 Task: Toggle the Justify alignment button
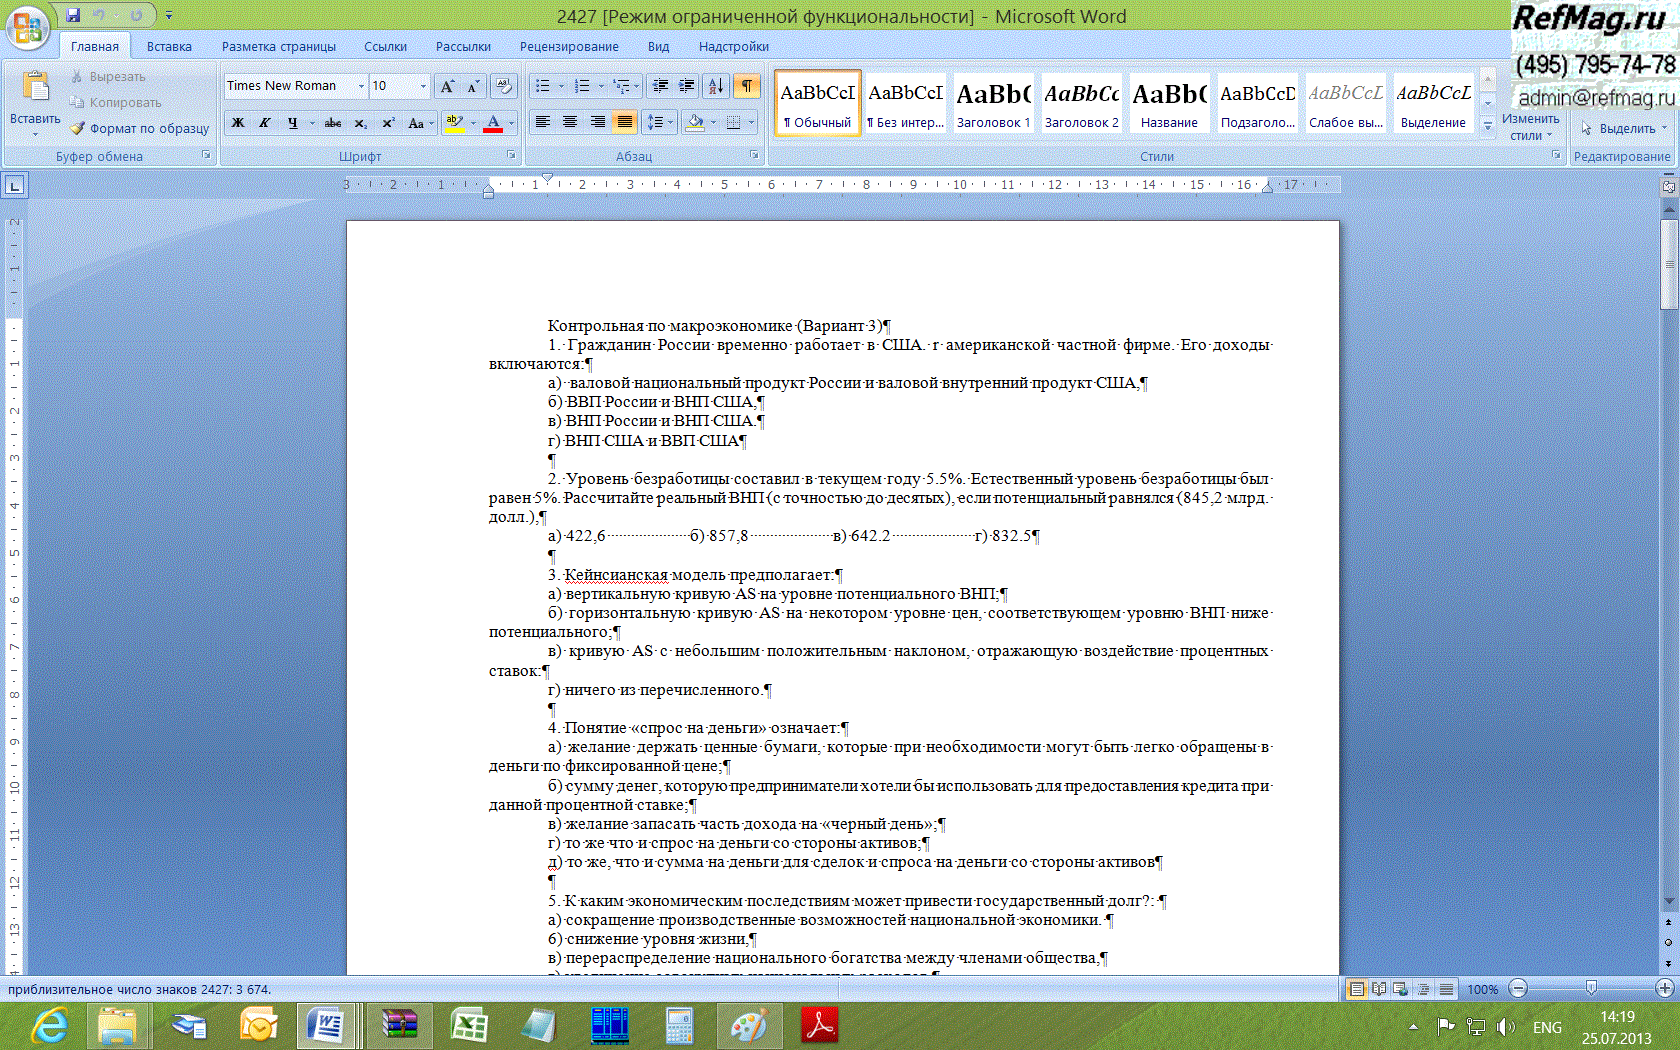click(624, 122)
